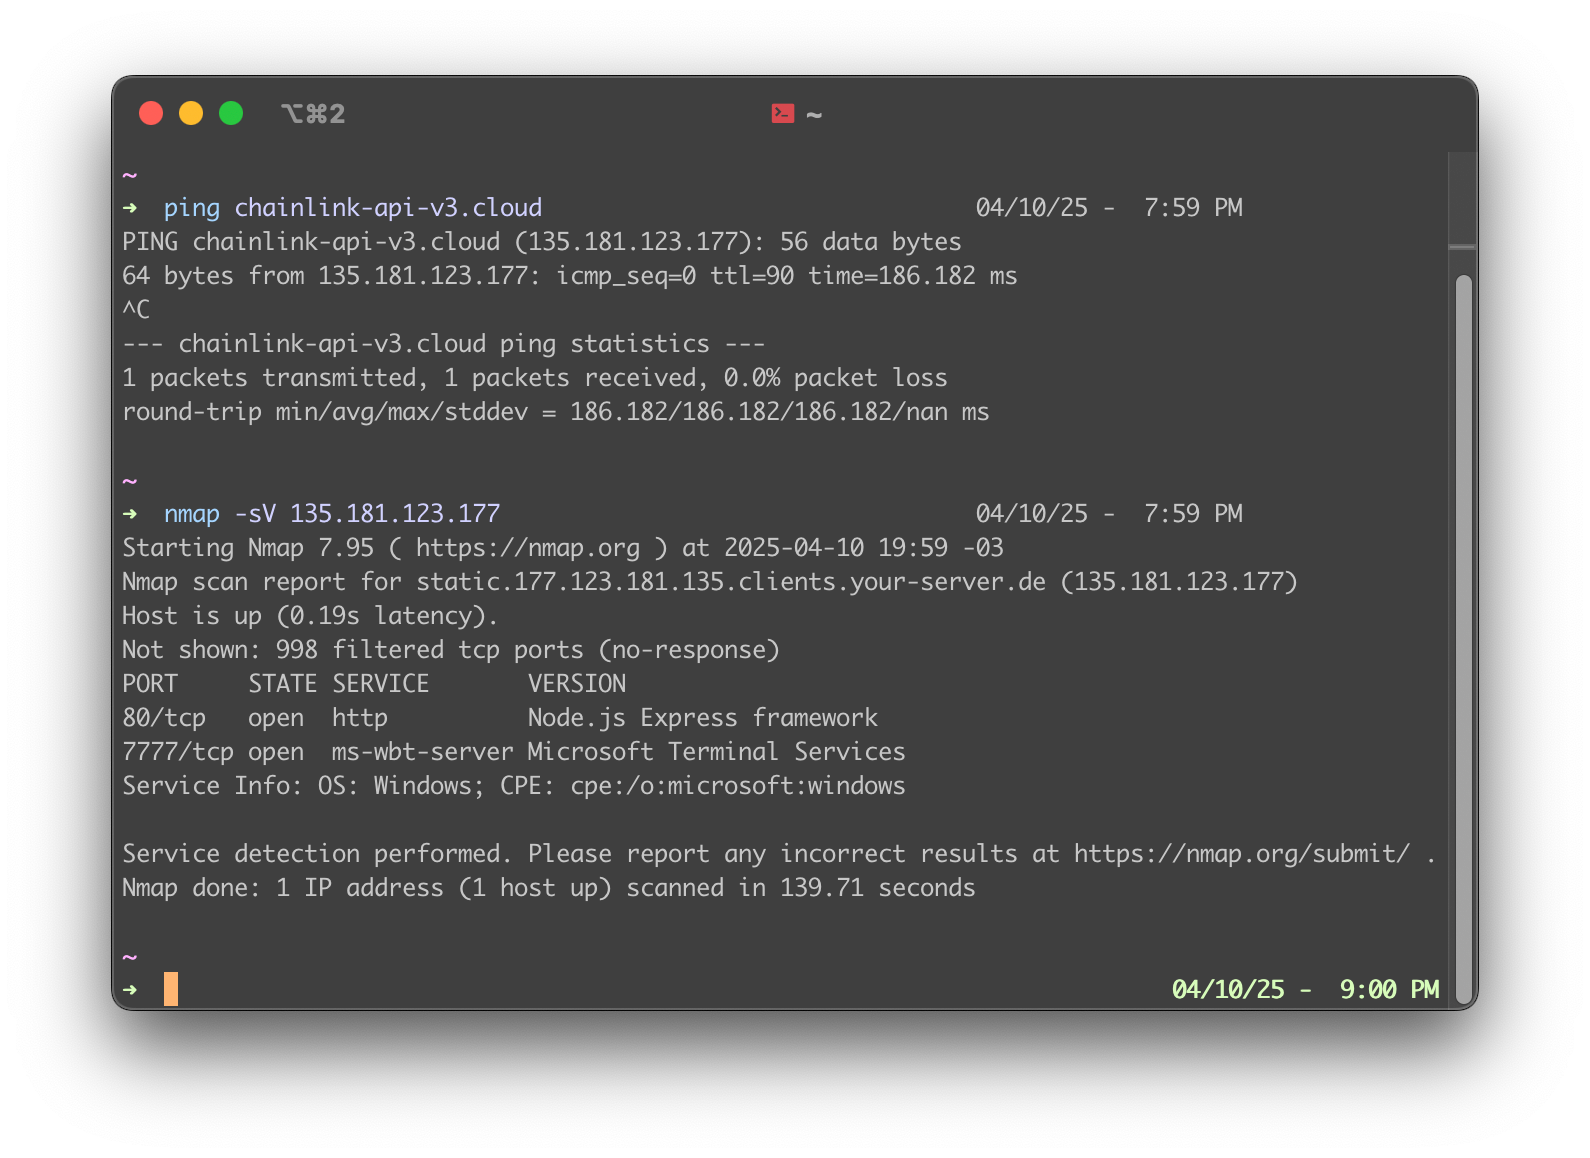Click the red terminal icon in title
This screenshot has height=1158, width=1590.
click(x=783, y=114)
